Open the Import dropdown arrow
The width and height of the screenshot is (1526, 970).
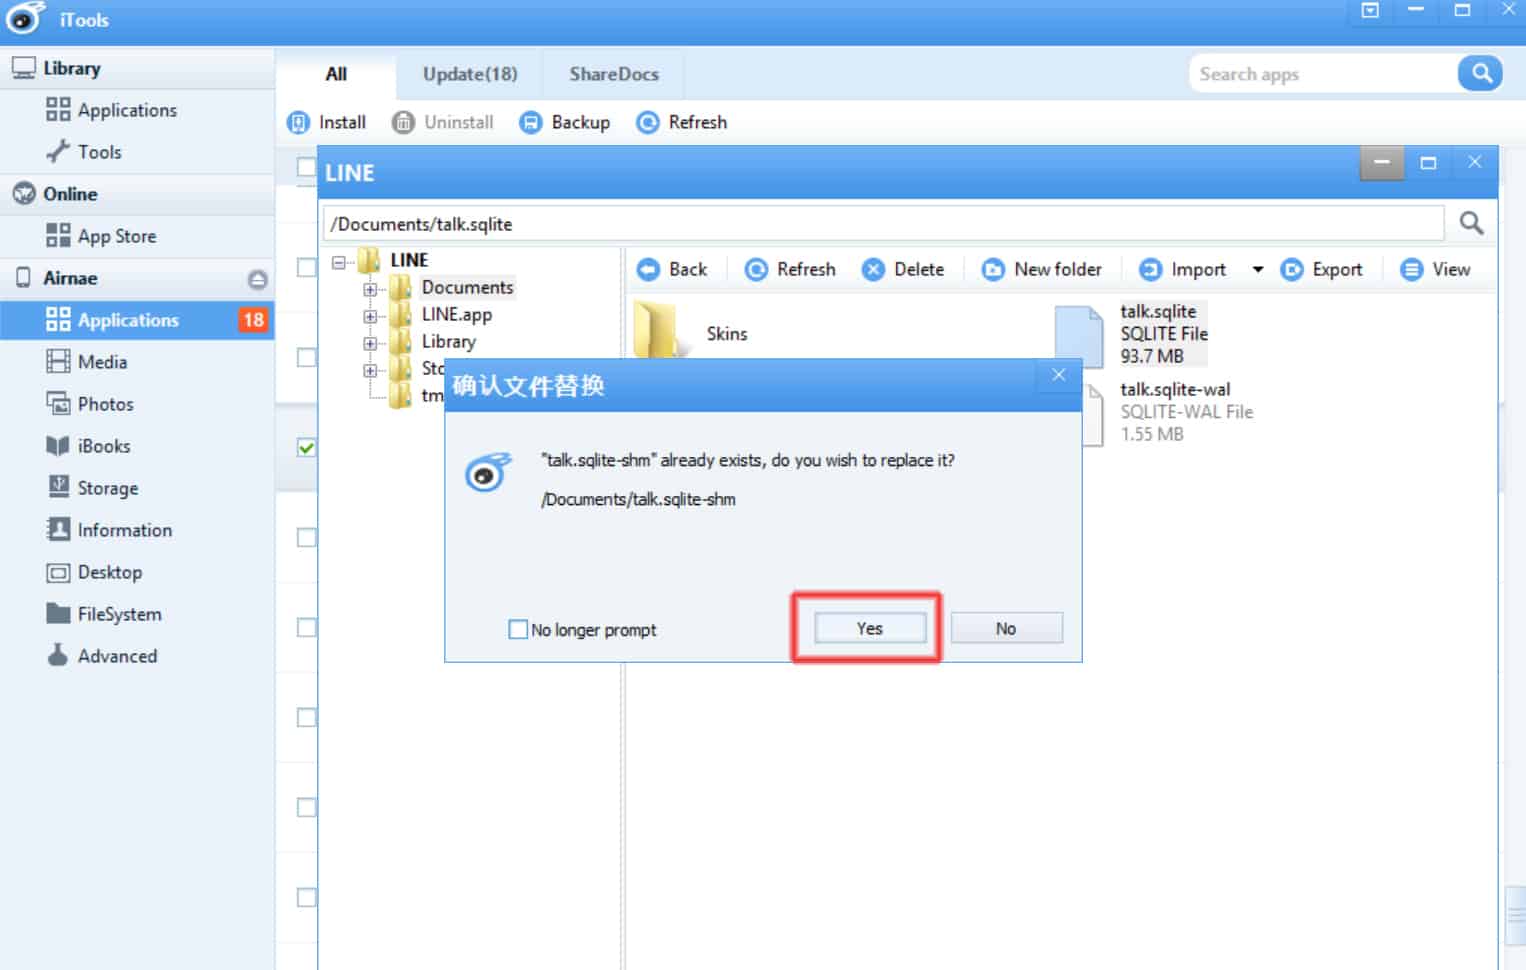[x=1257, y=270]
